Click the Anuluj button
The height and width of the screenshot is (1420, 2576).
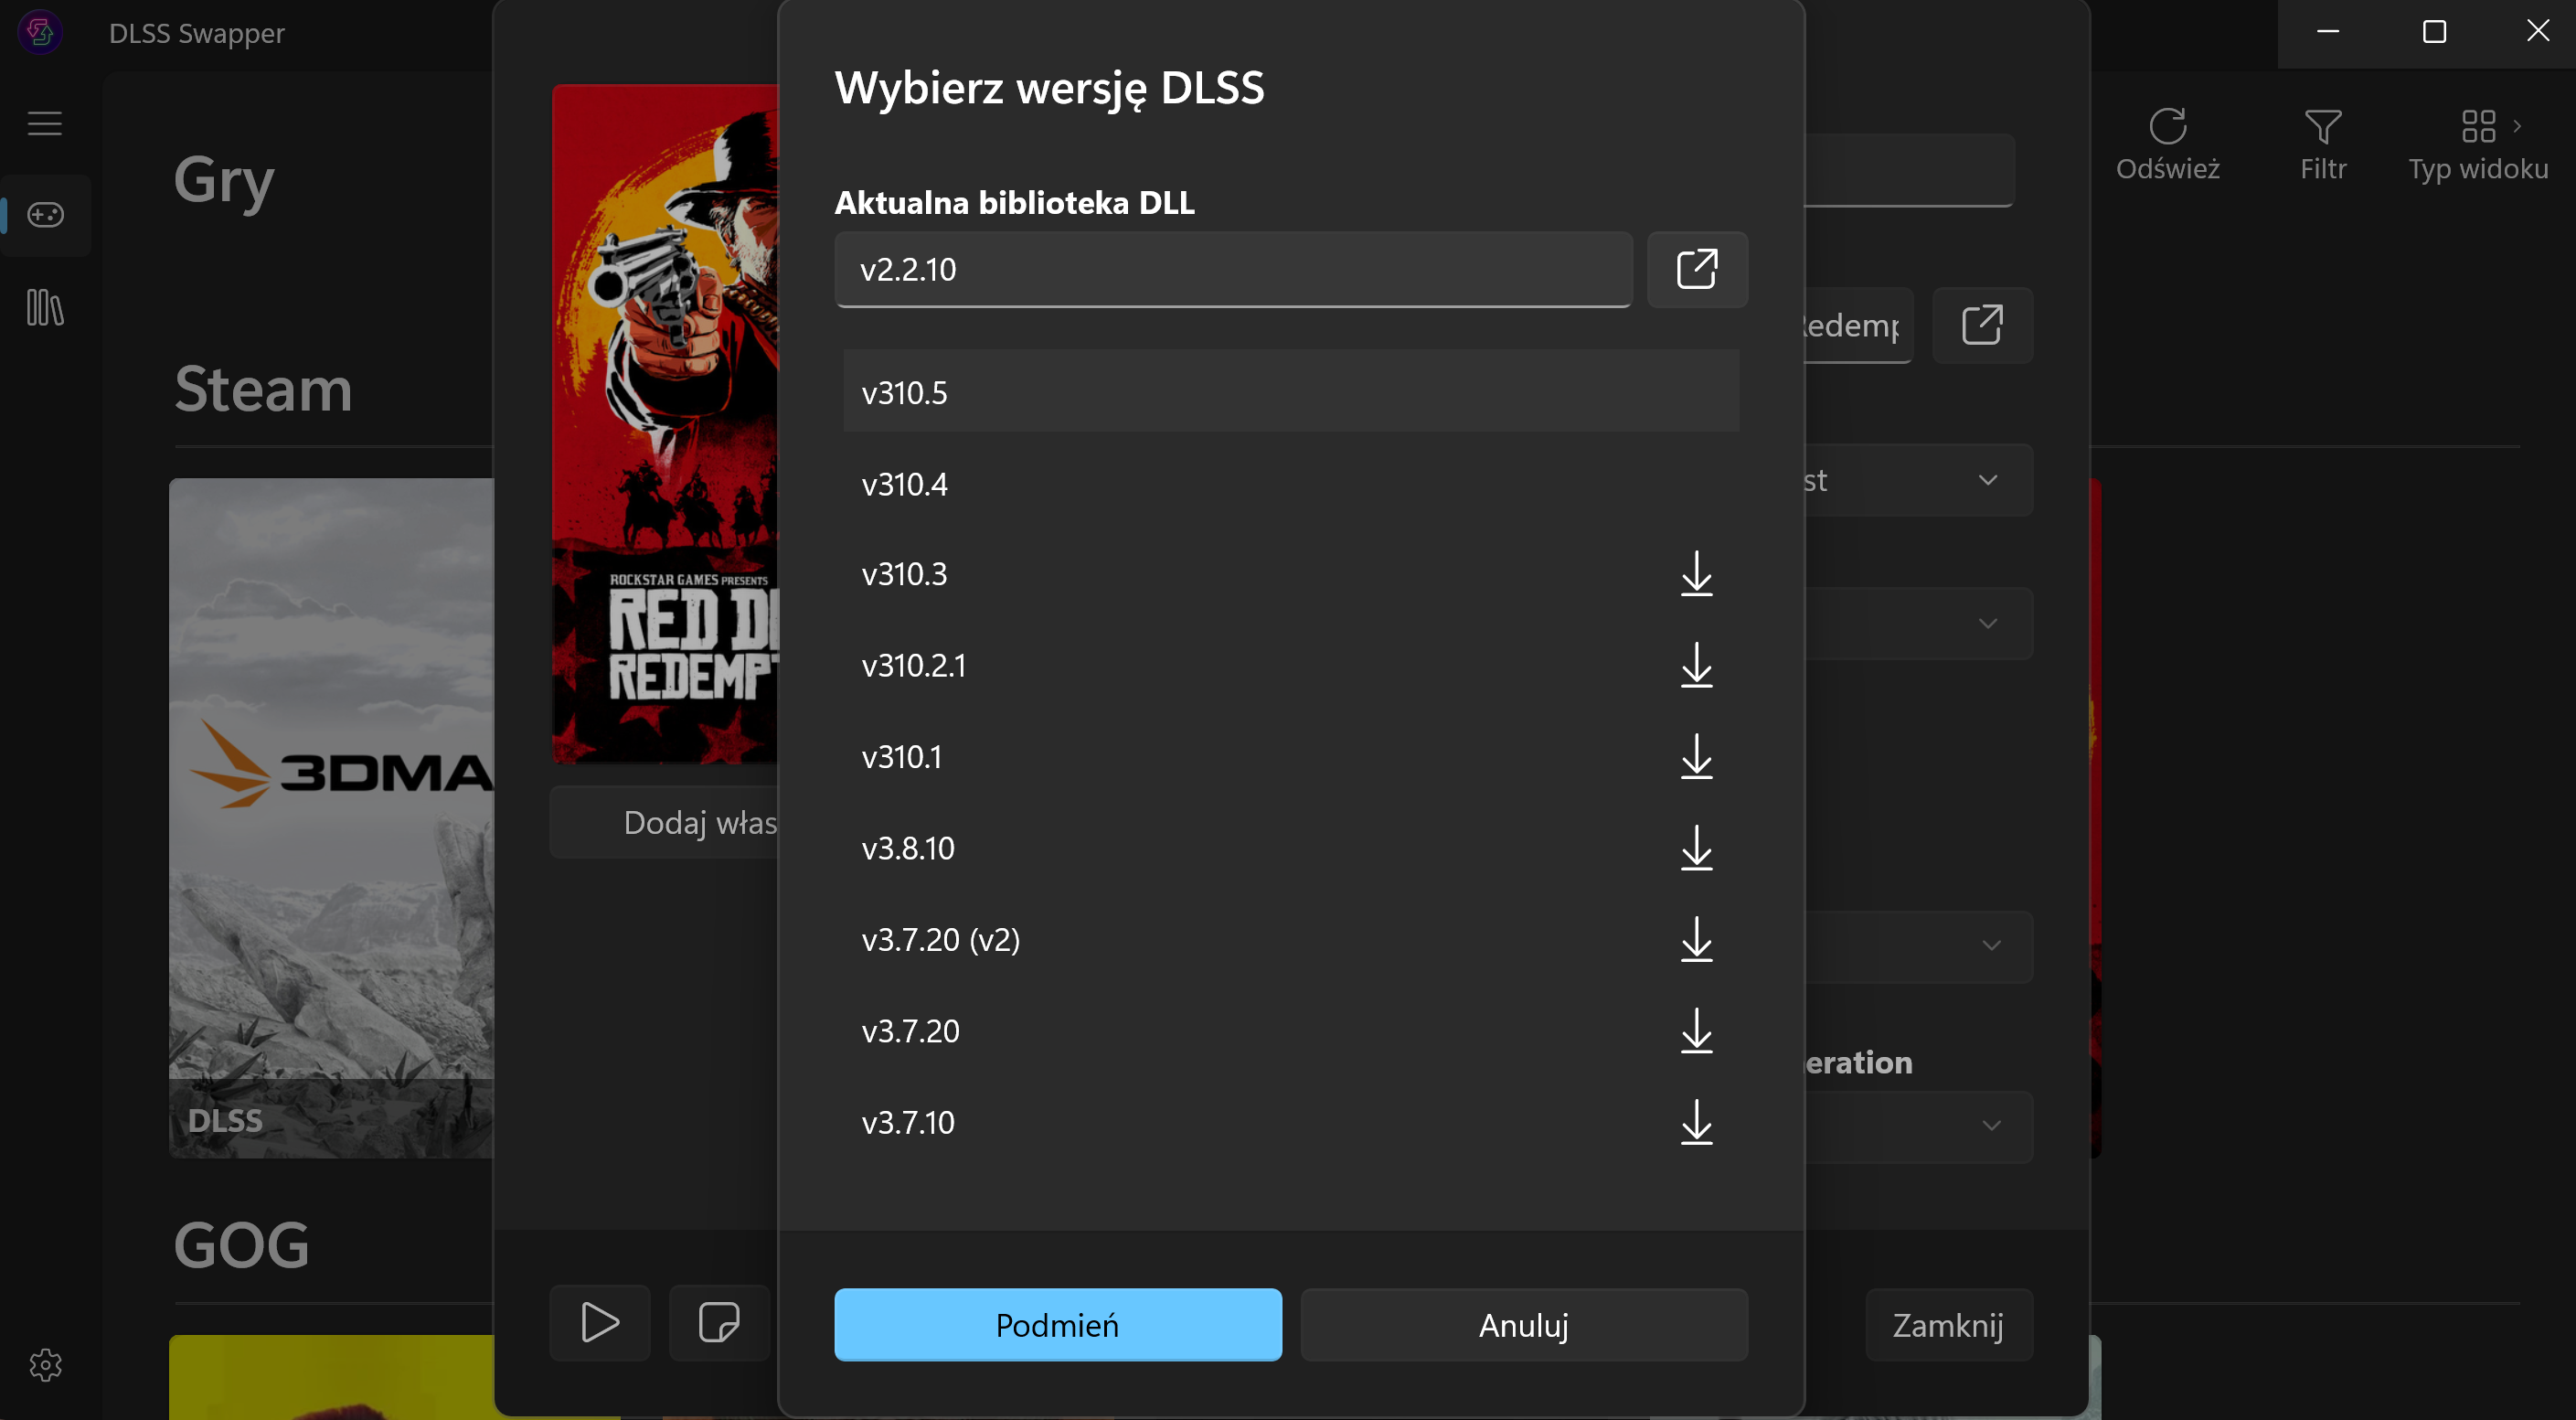(1523, 1325)
